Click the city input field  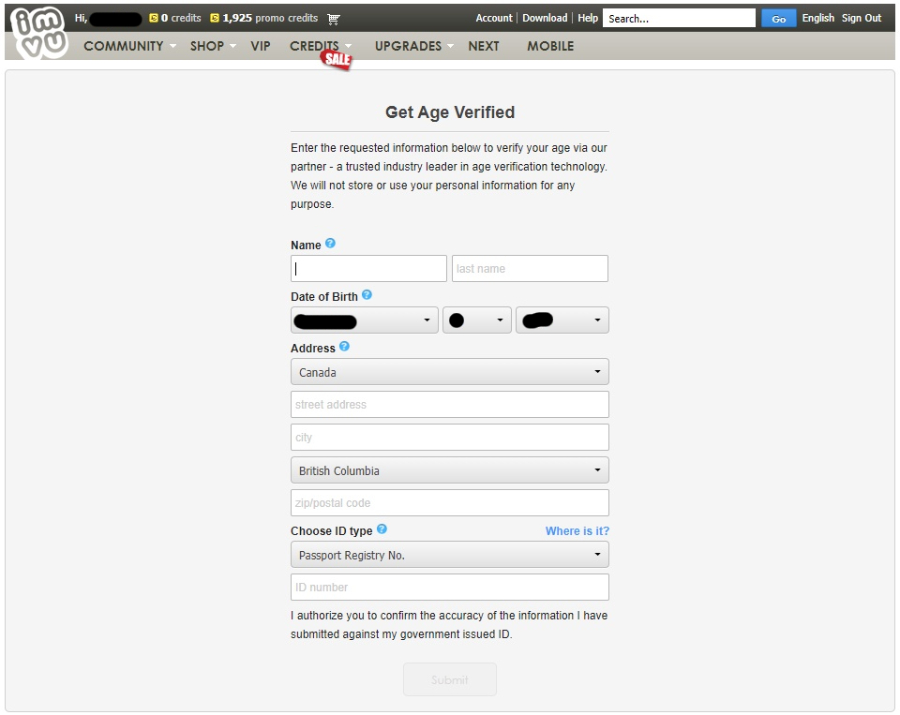[x=450, y=437]
